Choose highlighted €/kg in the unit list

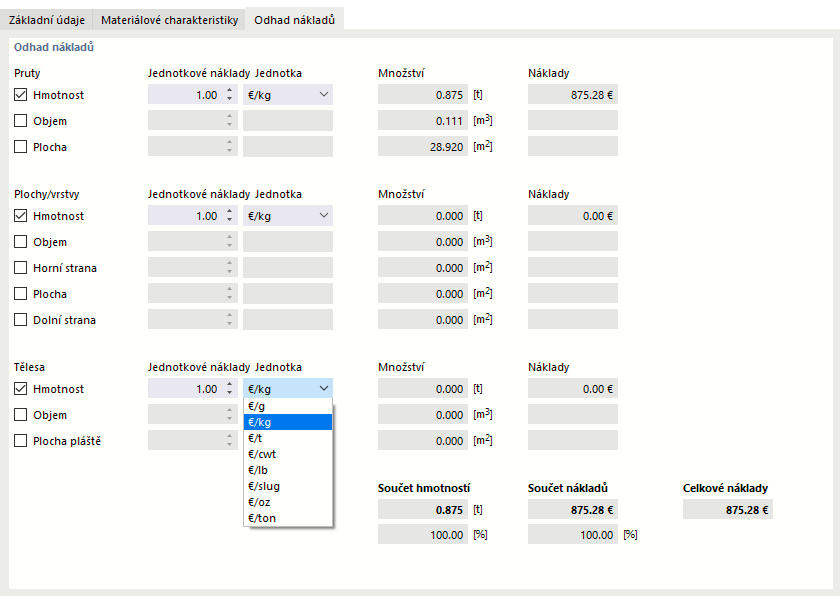[x=288, y=422]
